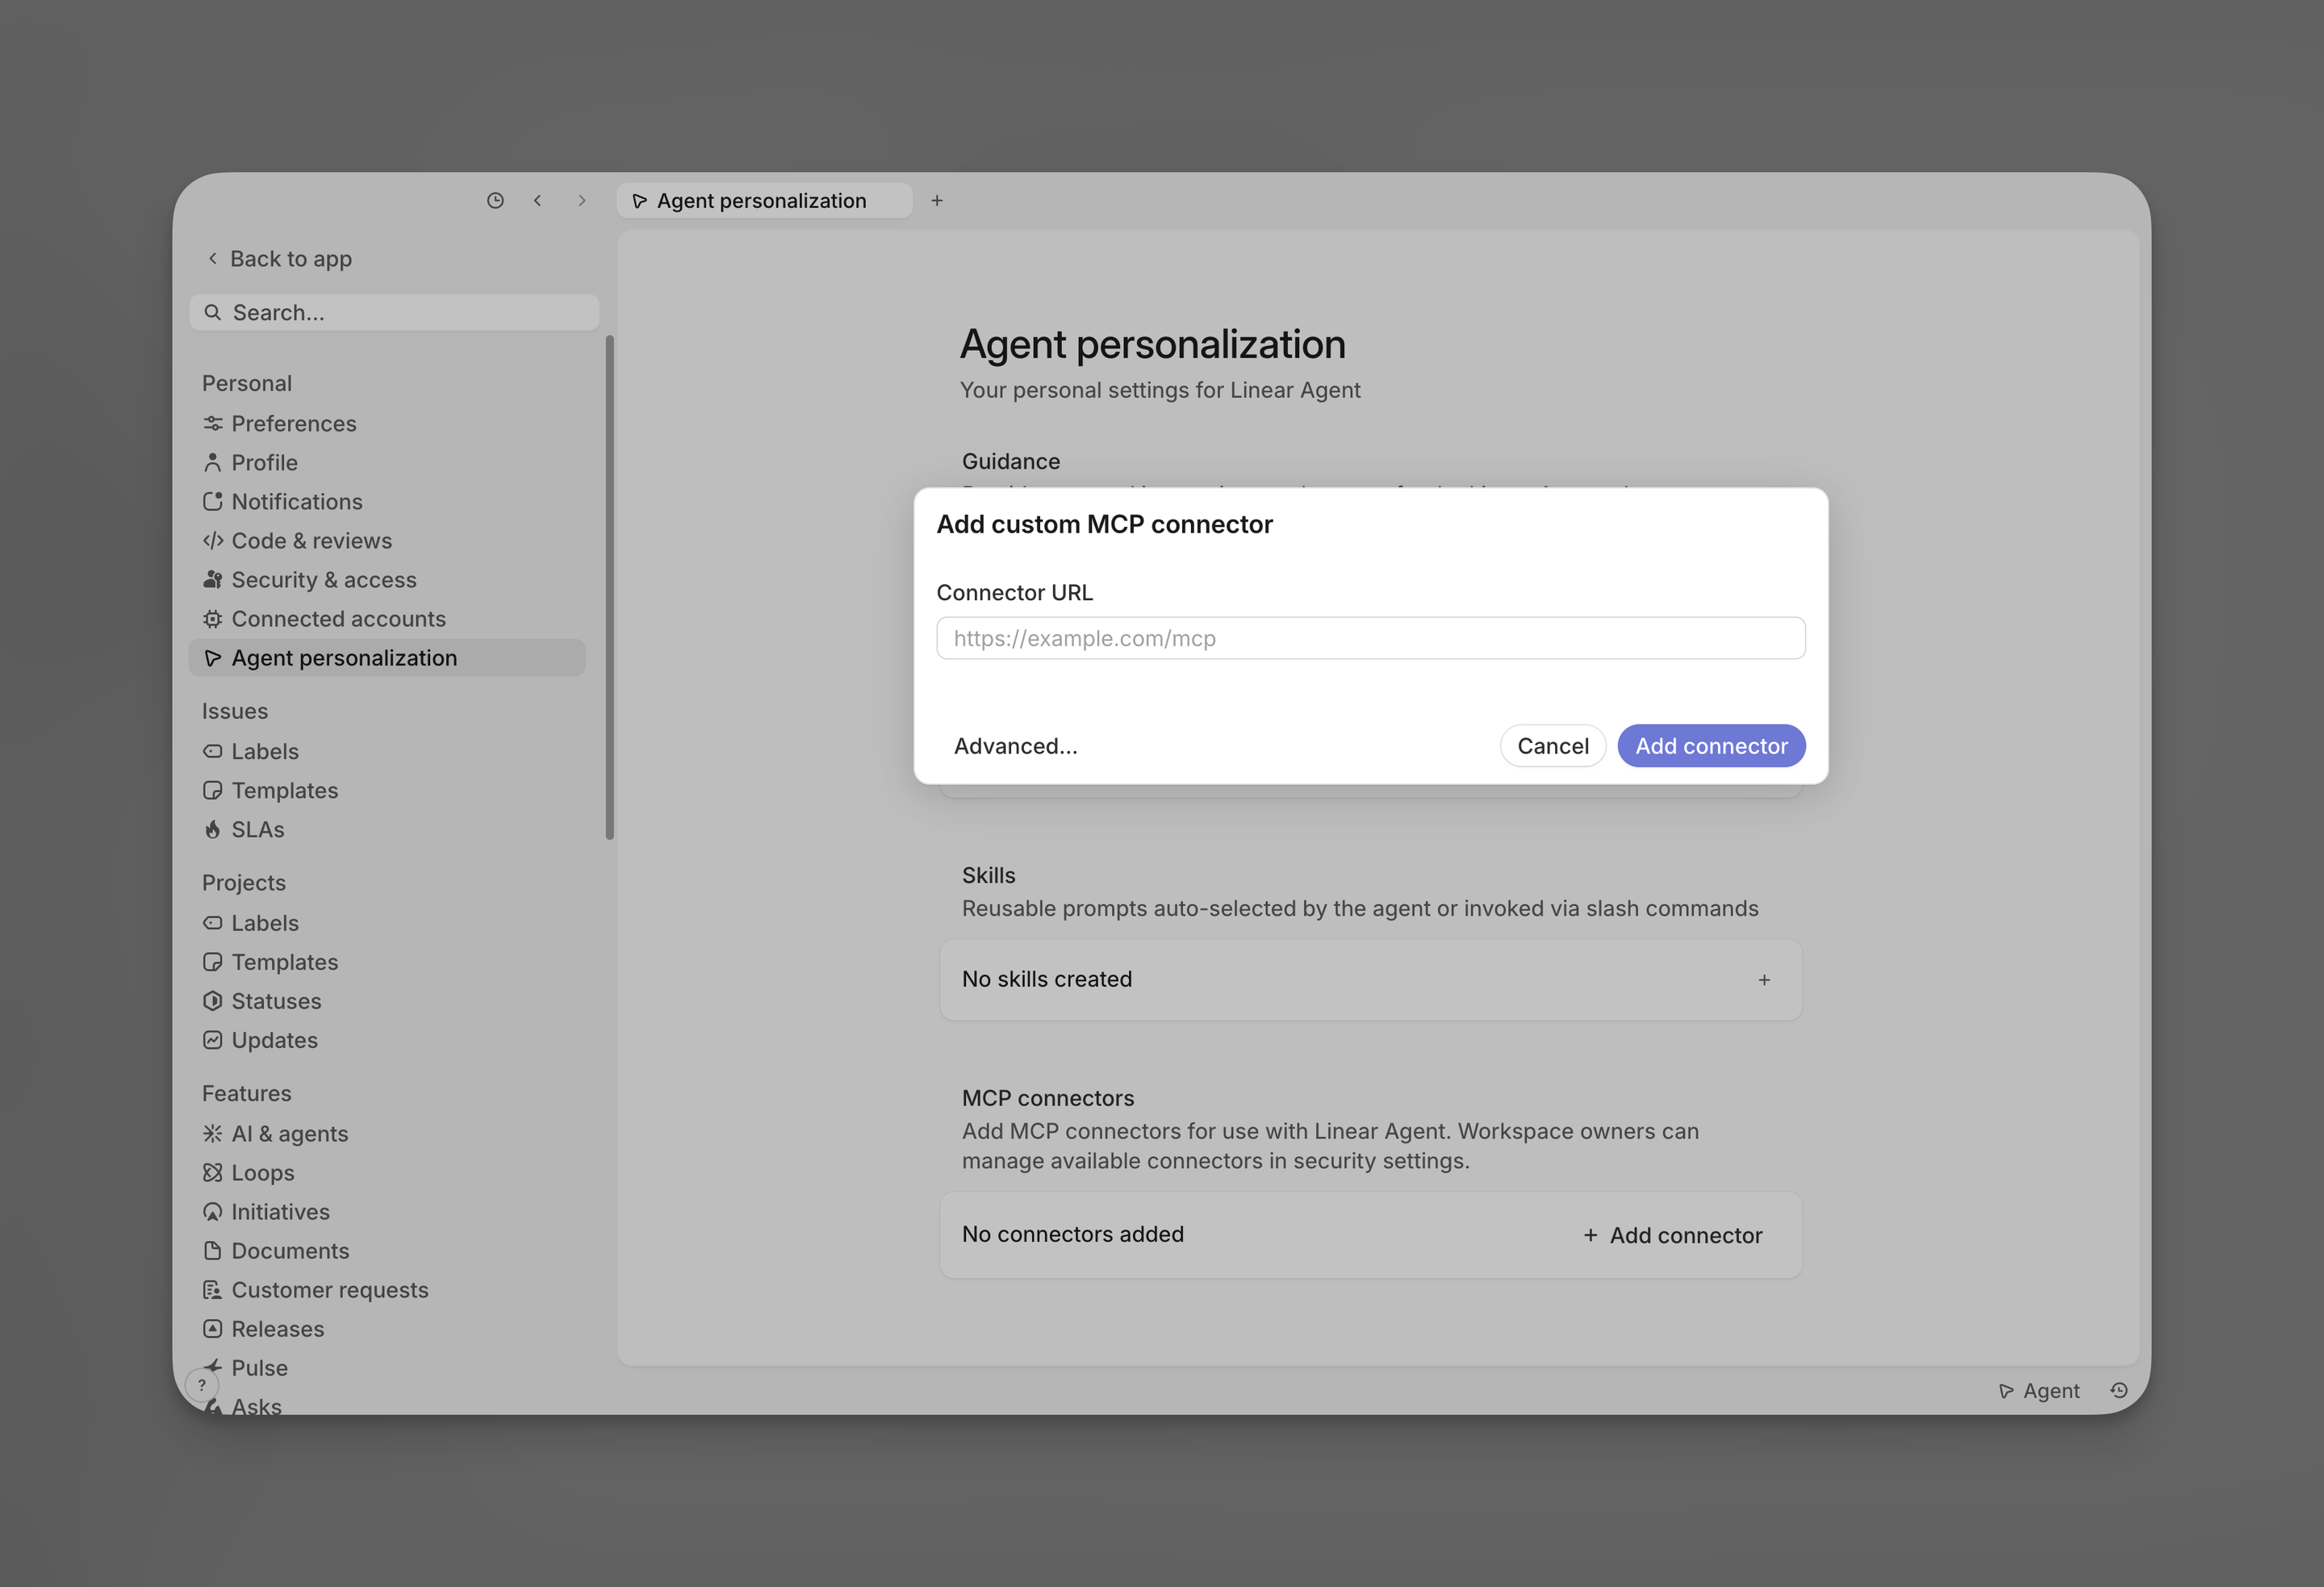
Task: Click the purple Add connector button in dialog
Action: (1711, 746)
